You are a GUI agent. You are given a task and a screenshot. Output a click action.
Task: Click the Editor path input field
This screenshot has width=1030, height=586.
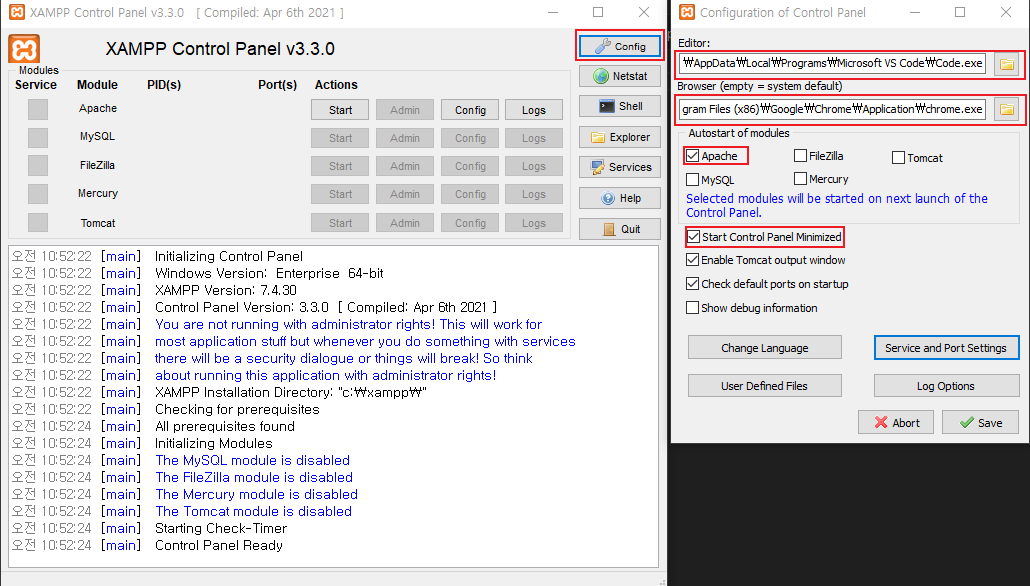(832, 64)
